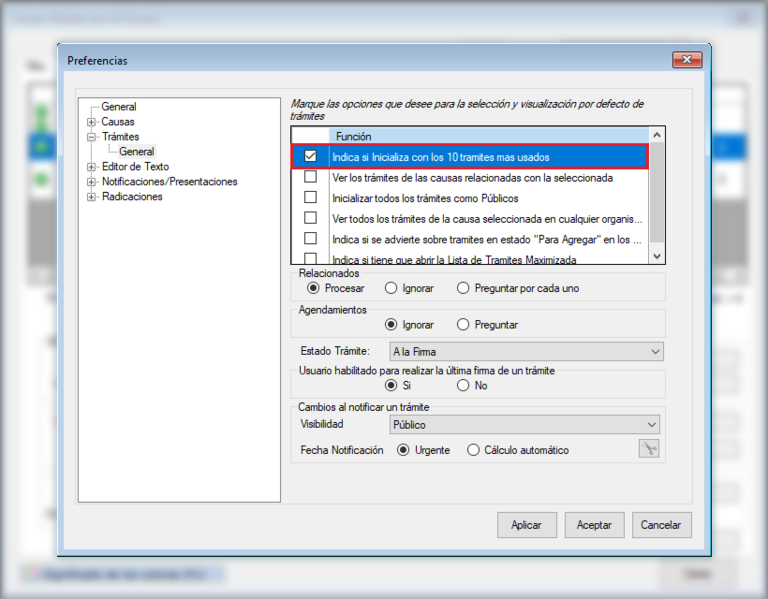Expand the Radicaciones tree node

tap(91, 197)
